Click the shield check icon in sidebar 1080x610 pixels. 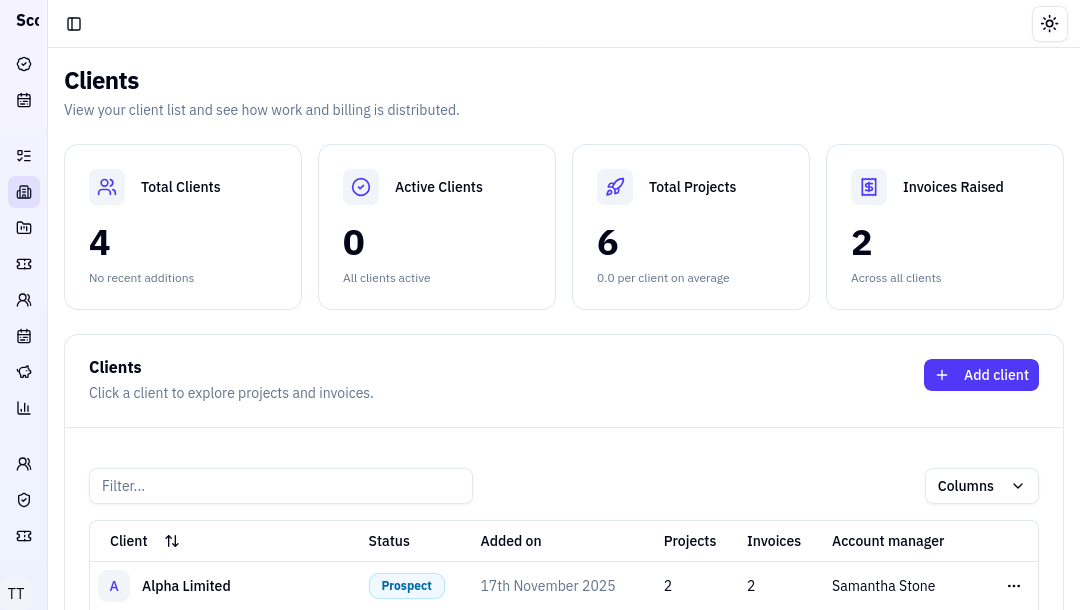pos(24,500)
